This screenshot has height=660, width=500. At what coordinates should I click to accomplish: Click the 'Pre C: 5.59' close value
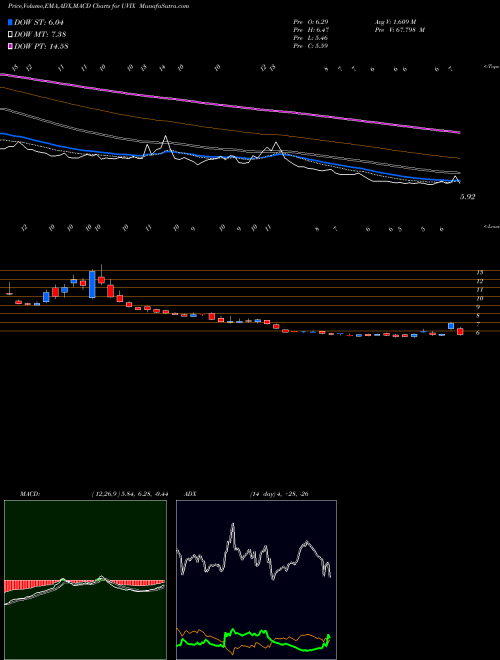point(311,46)
